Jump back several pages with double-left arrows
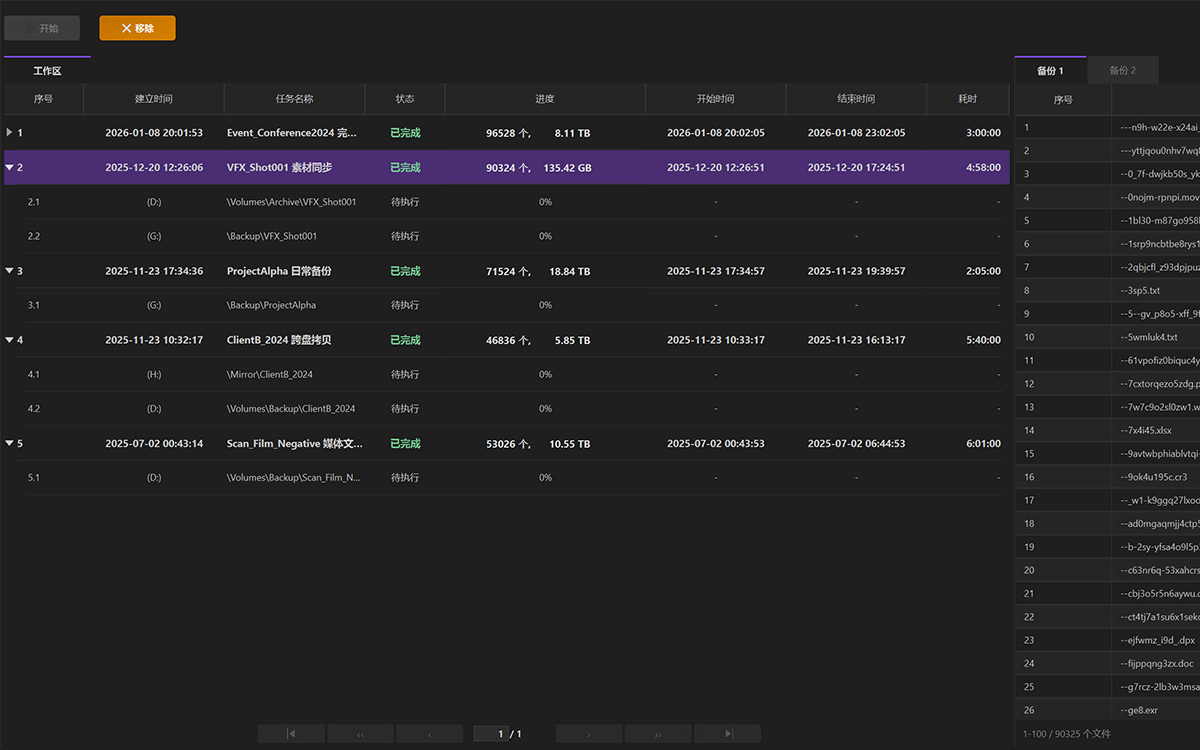1200x750 pixels. coord(360,734)
